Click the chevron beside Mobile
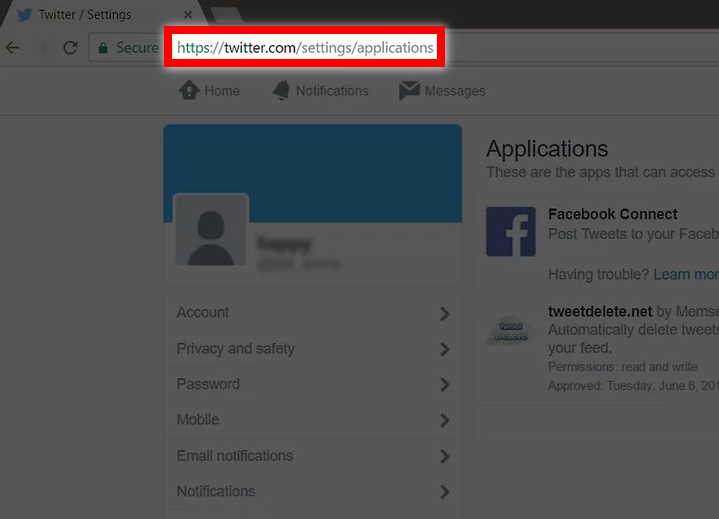The image size is (719, 519). pyautogui.click(x=444, y=420)
